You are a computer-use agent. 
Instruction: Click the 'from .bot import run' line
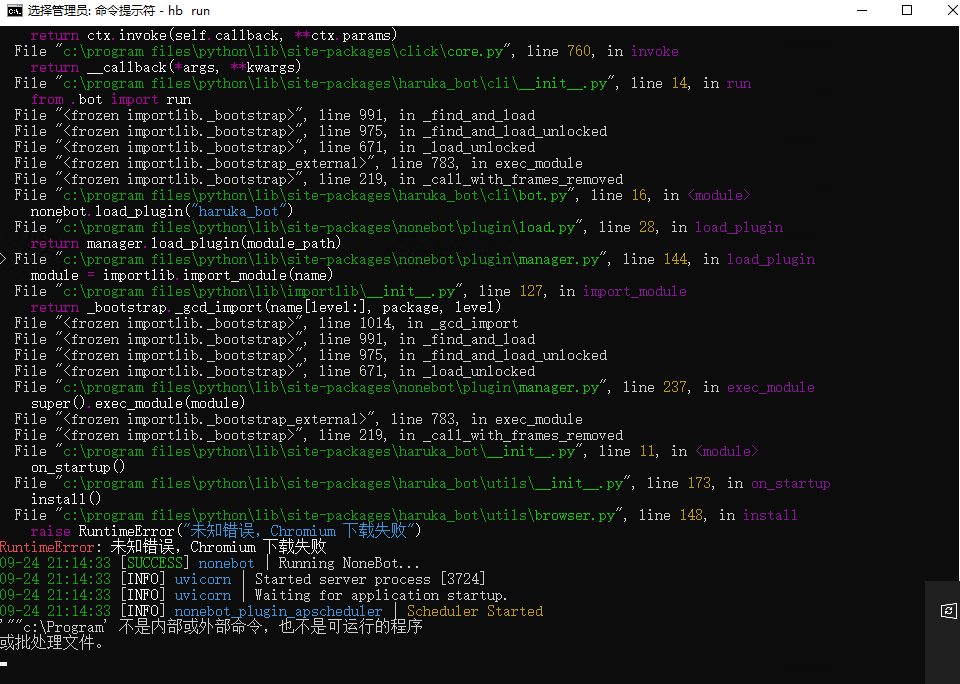click(110, 99)
